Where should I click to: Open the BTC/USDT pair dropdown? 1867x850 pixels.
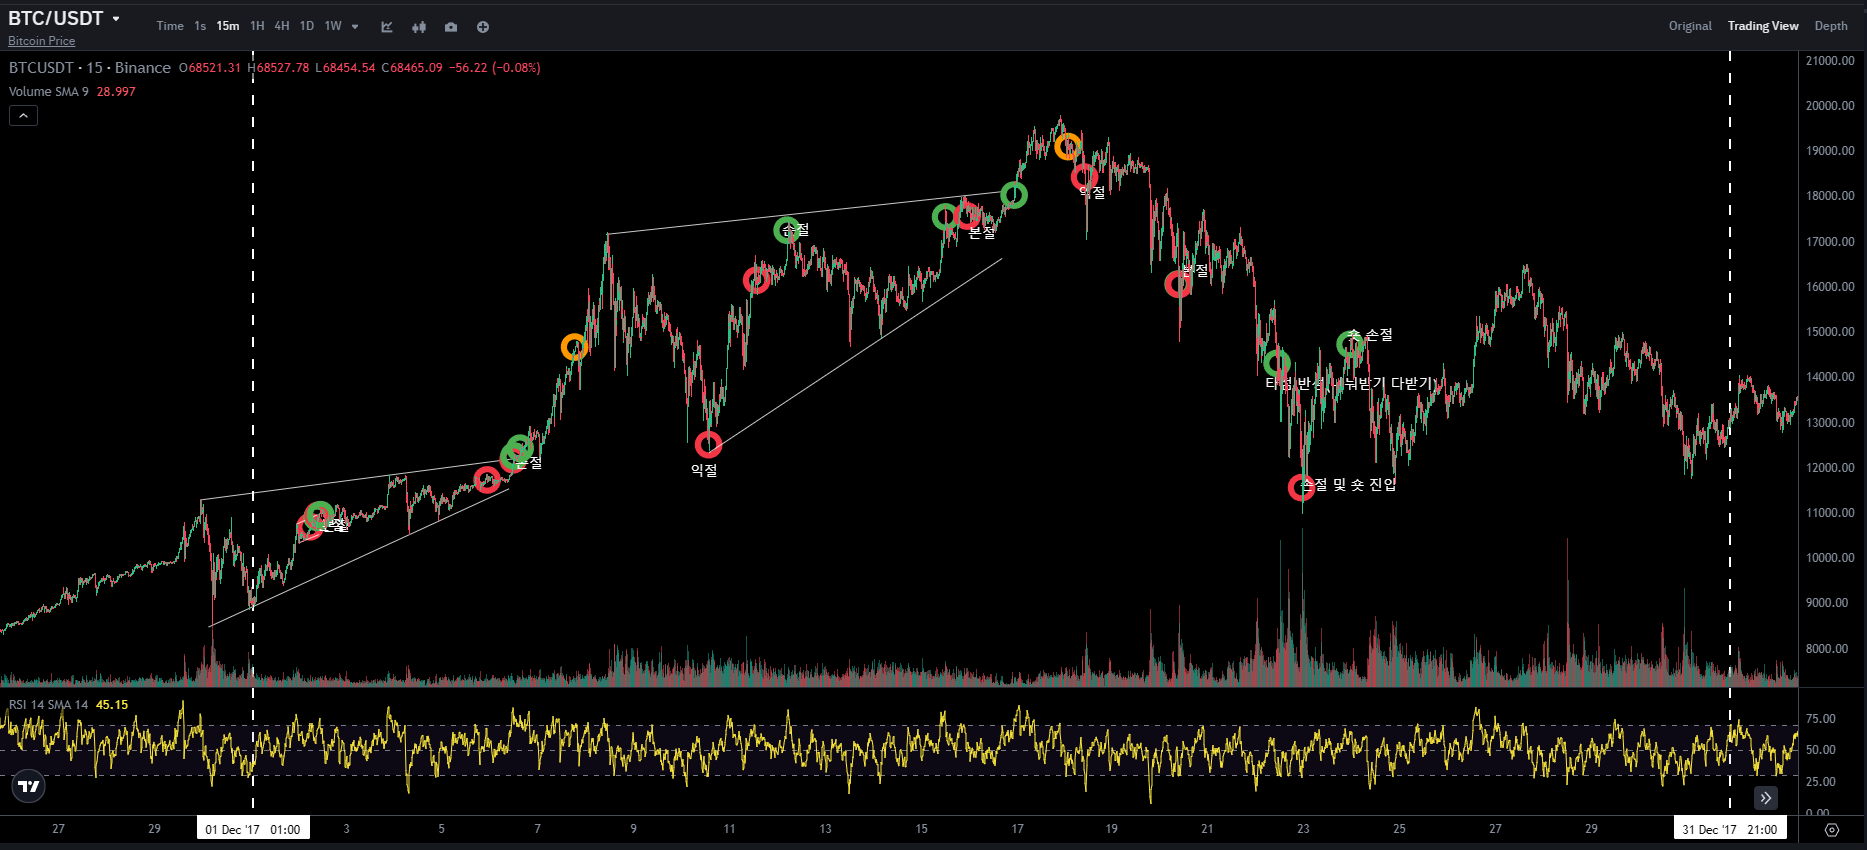[116, 19]
